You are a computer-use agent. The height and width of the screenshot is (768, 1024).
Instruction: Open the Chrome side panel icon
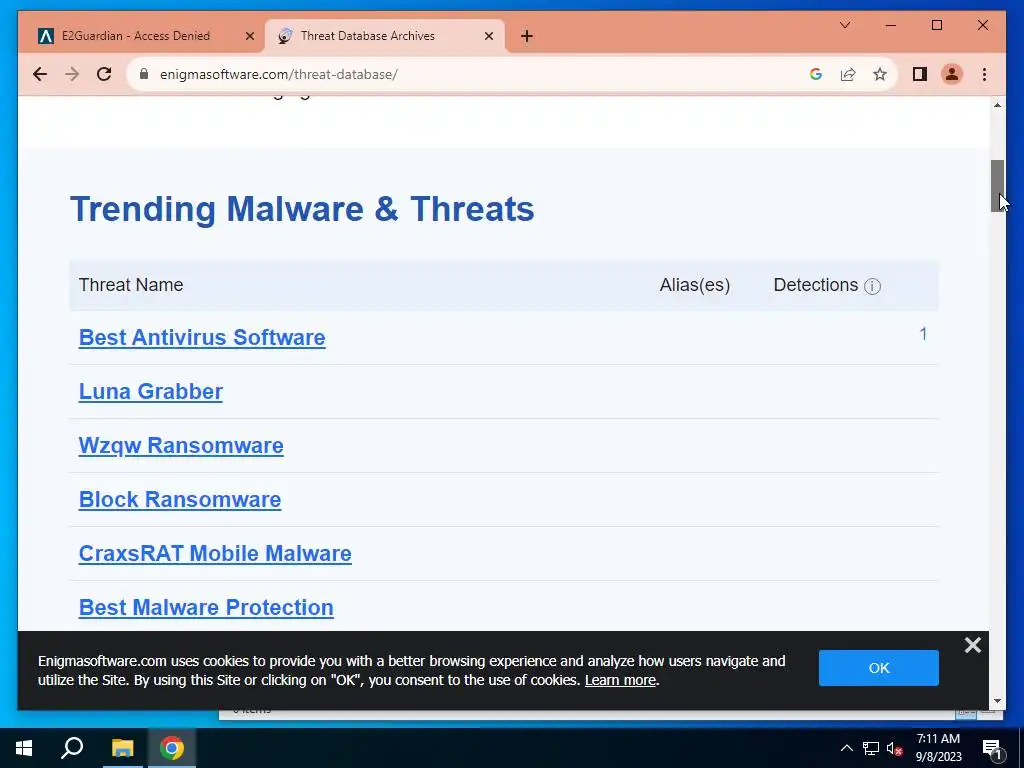[920, 74]
